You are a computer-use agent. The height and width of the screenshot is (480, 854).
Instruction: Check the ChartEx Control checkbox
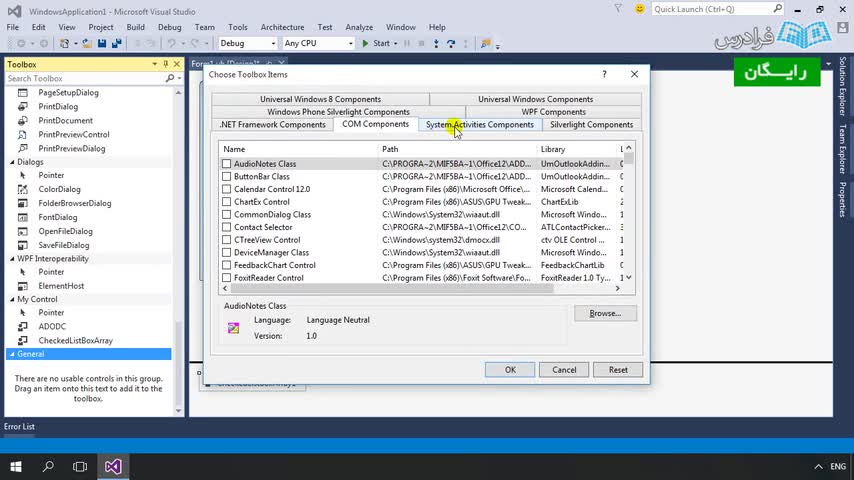click(227, 202)
